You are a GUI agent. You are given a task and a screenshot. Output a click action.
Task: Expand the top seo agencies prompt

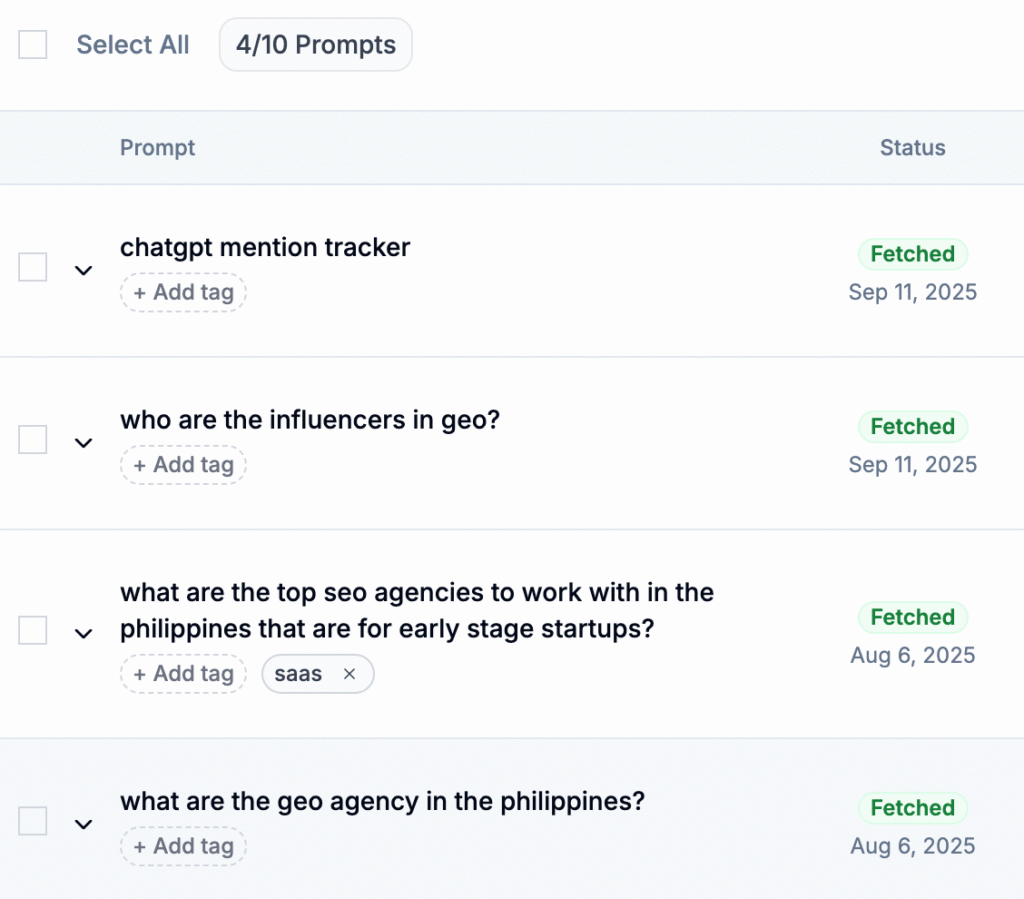(x=84, y=633)
